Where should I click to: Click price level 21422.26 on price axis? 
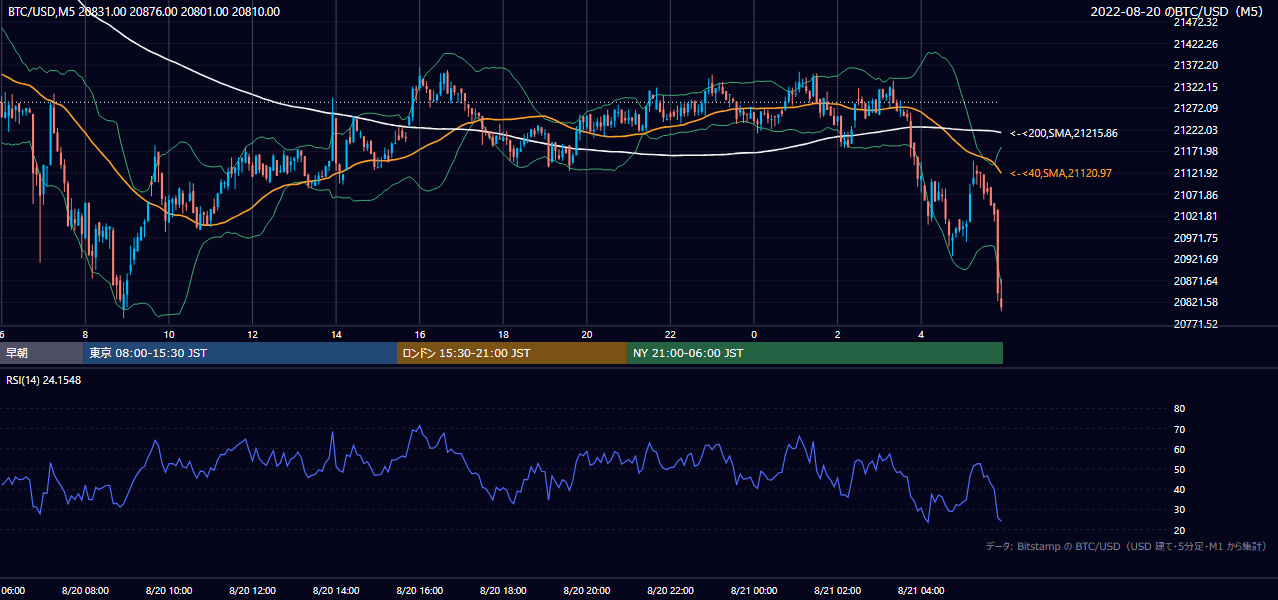pyautogui.click(x=1195, y=44)
